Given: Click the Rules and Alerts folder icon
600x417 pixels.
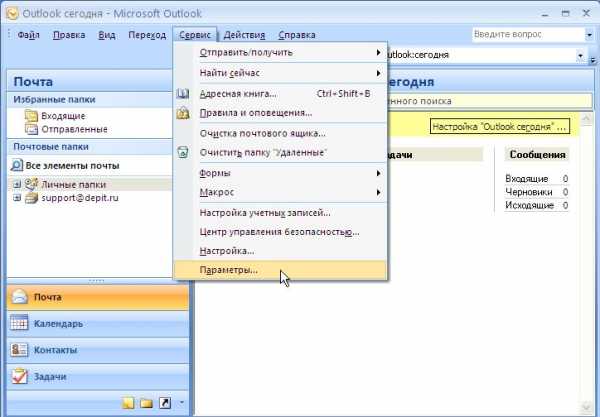Looking at the screenshot, I should click(x=183, y=112).
